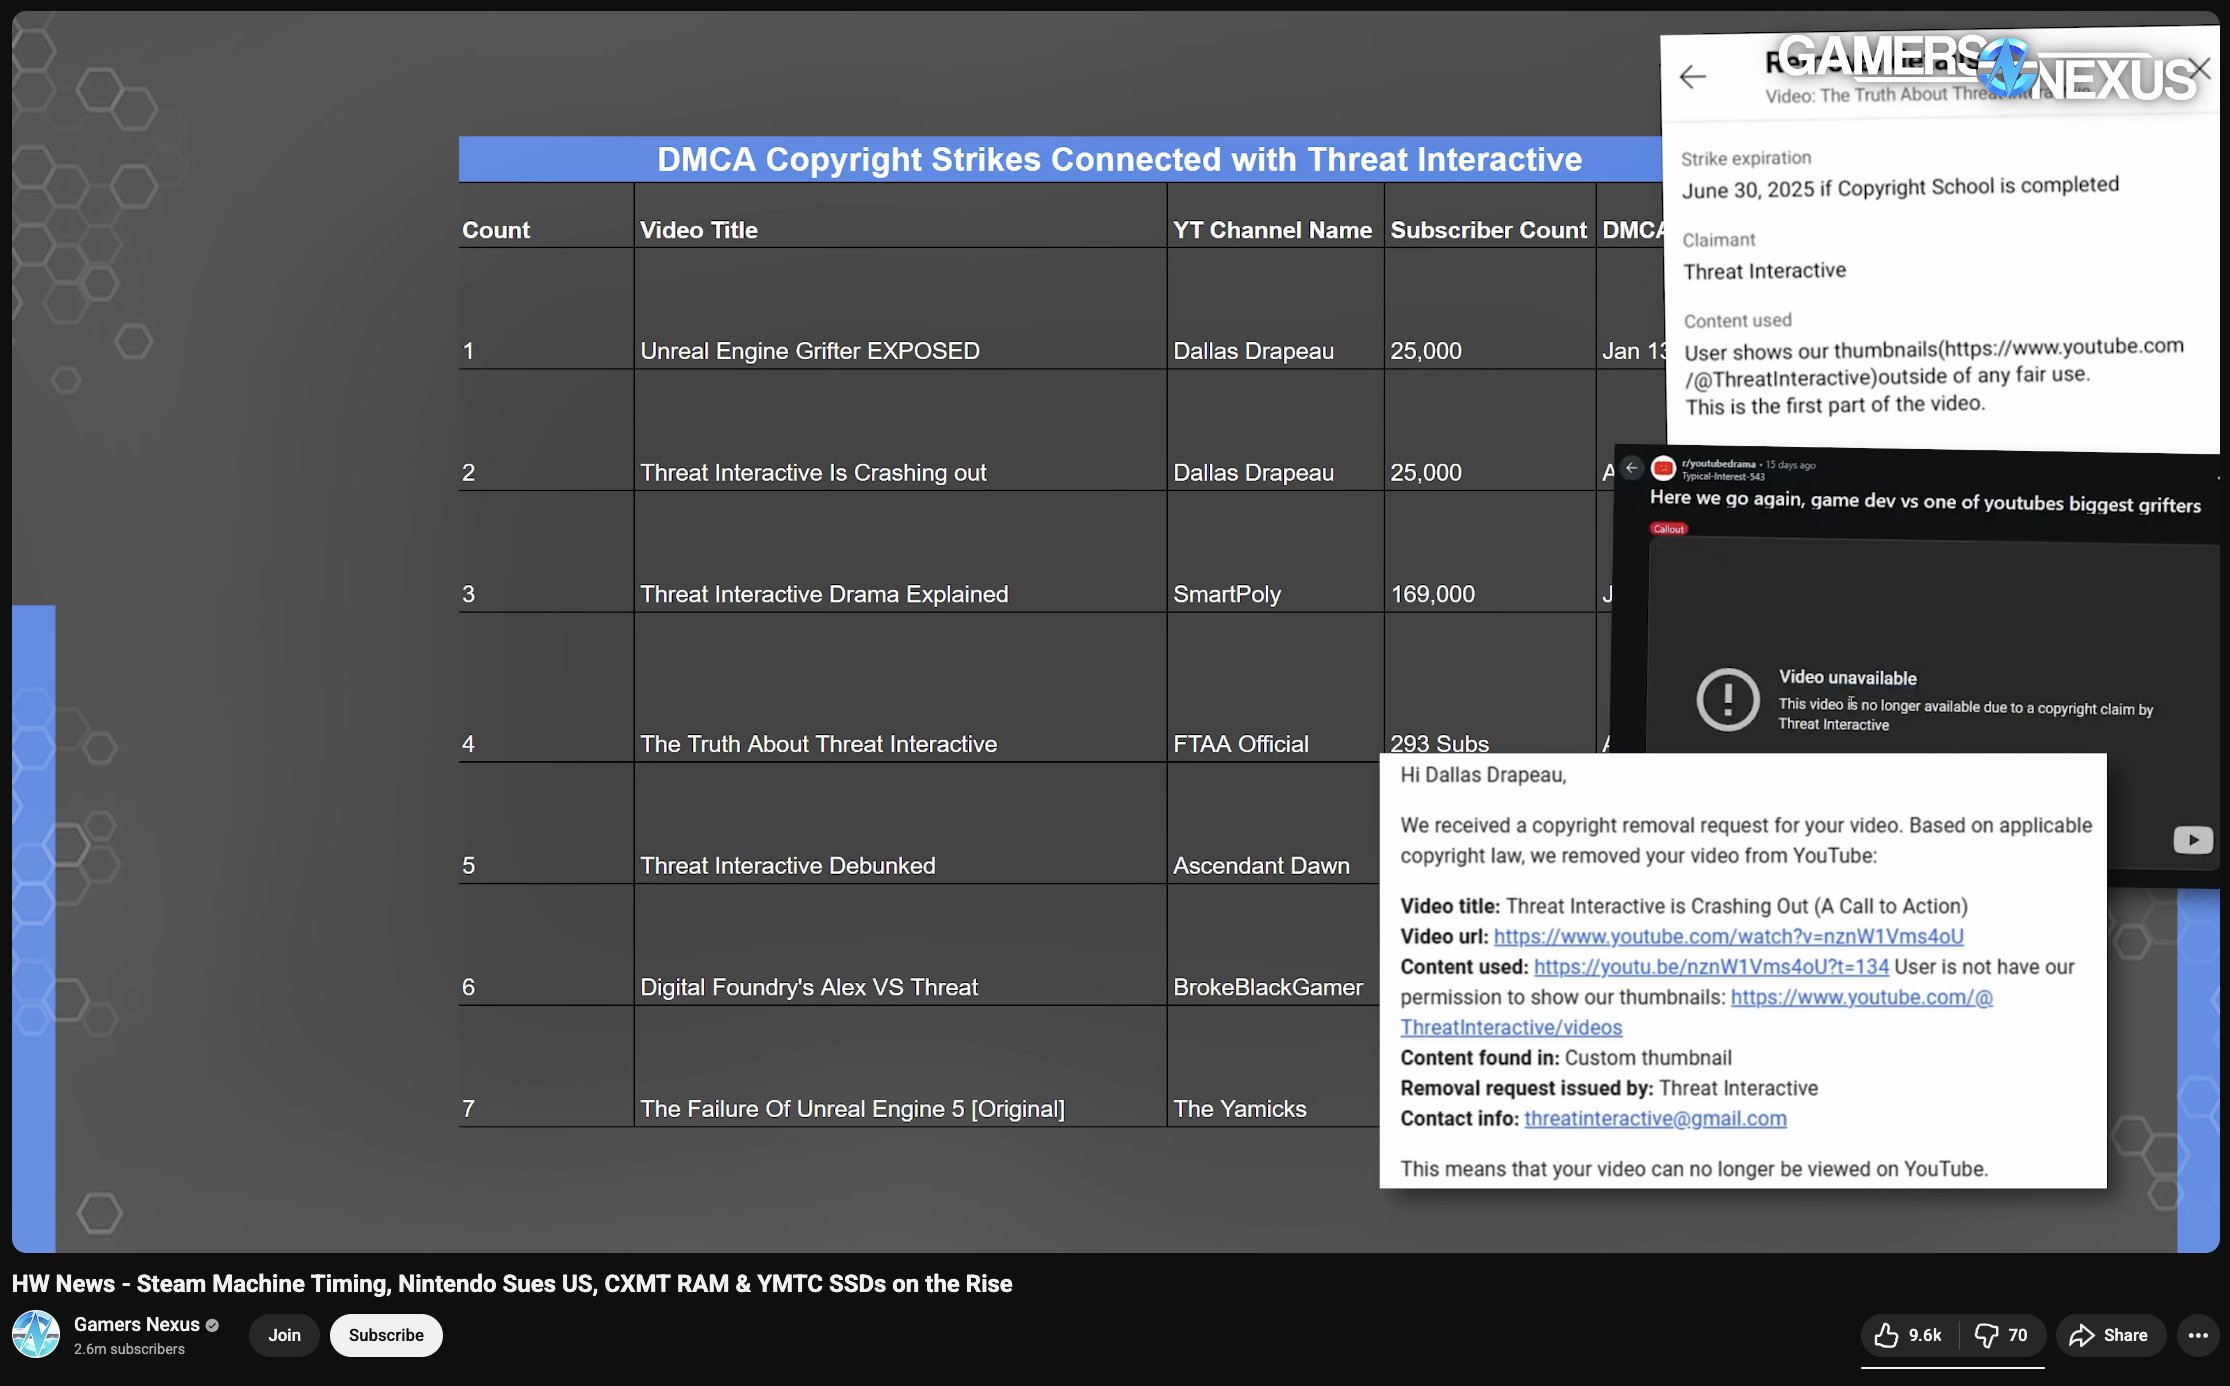This screenshot has width=2230, height=1386.
Task: Open the youtu.be/nznW1Vms4oU?t=134 content link
Action: point(1711,966)
